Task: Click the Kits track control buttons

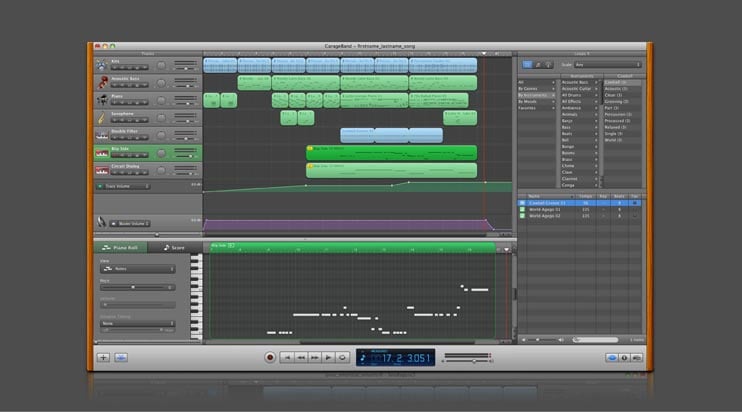Action: (129, 68)
